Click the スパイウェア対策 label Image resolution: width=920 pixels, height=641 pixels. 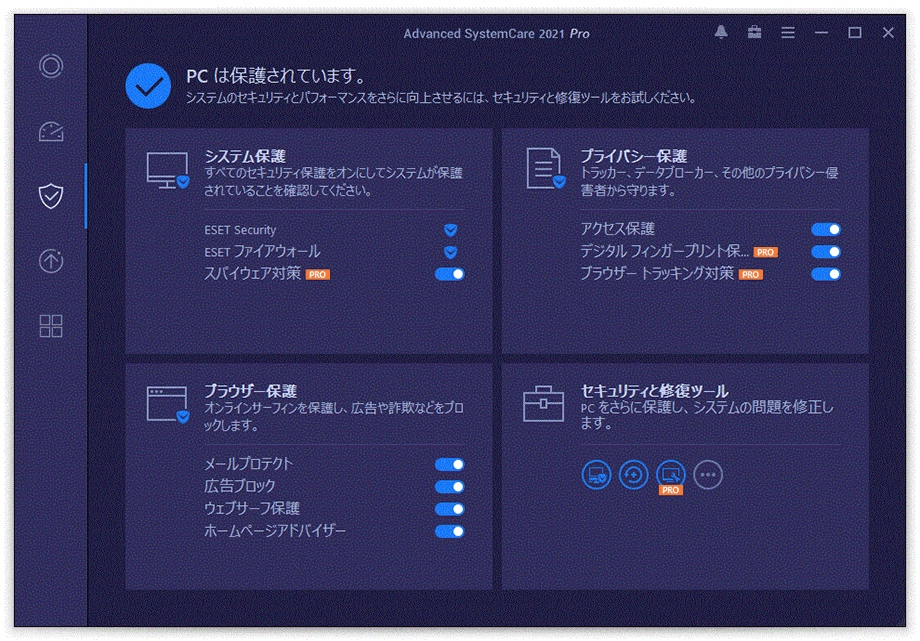pyautogui.click(x=252, y=274)
